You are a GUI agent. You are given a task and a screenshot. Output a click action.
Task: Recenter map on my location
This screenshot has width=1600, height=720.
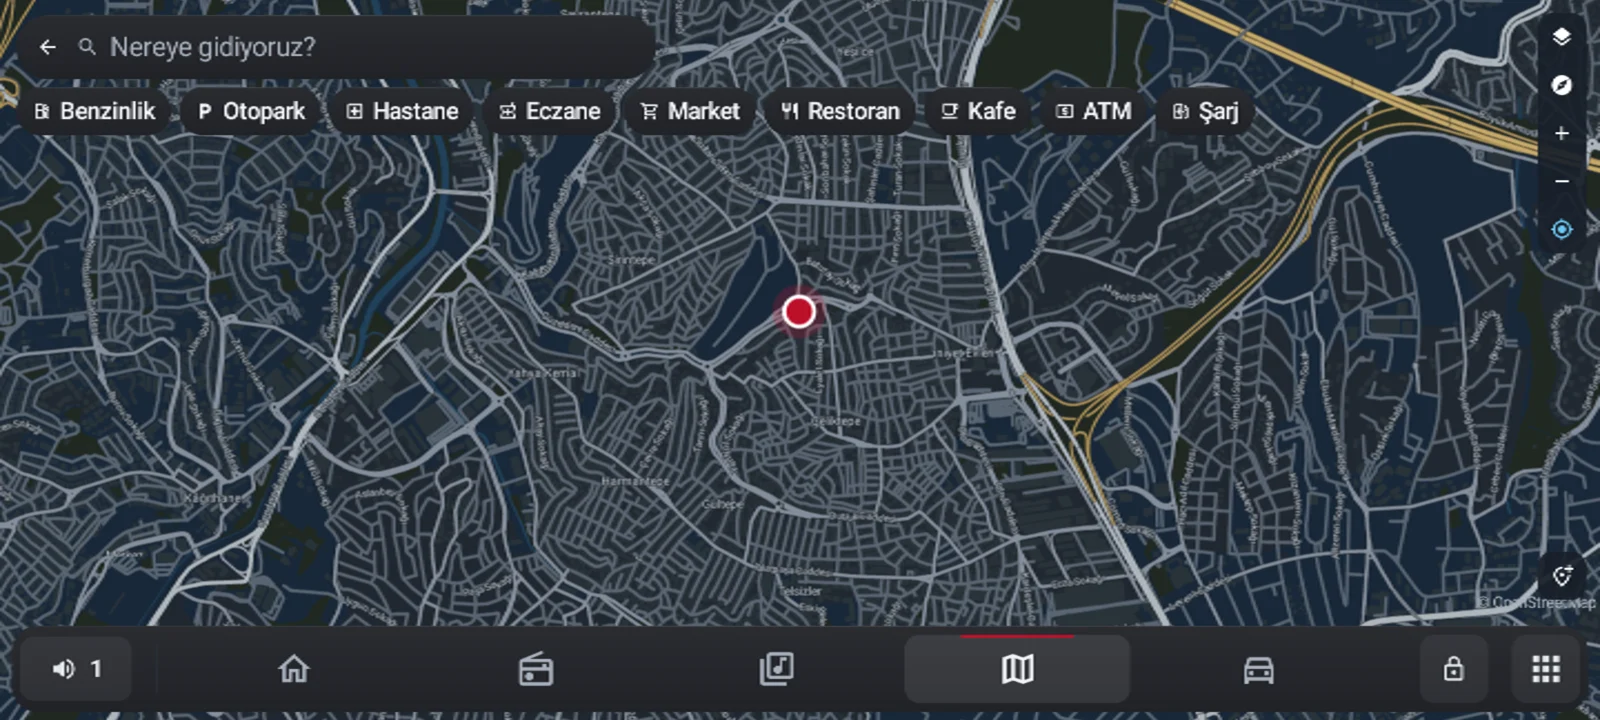1561,230
